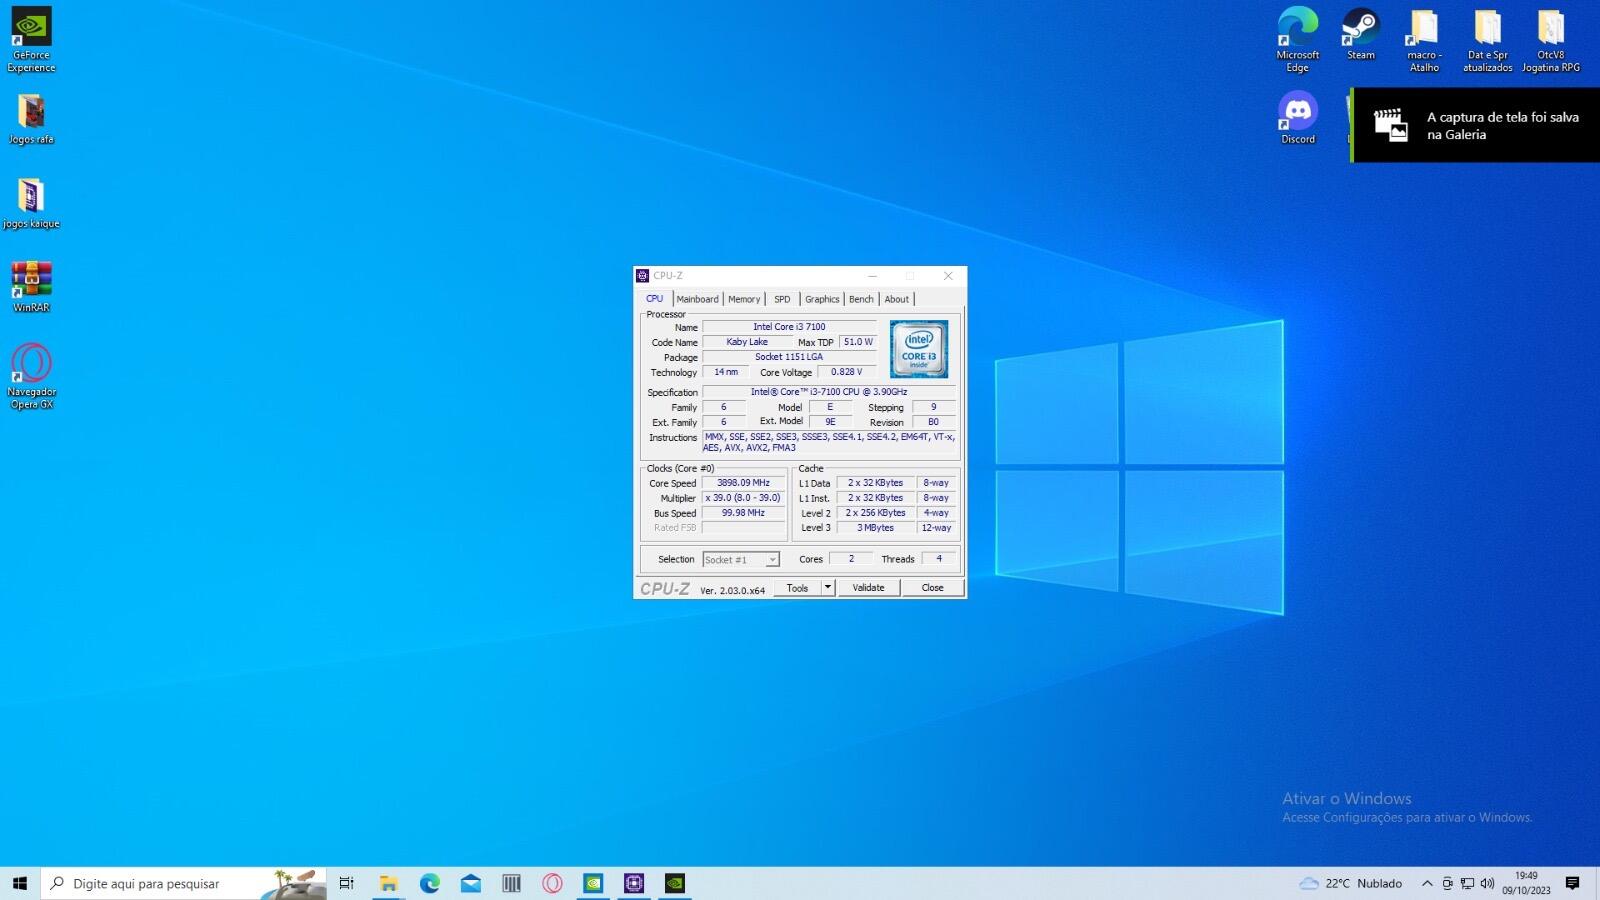Viewport: 1600px width, 900px height.
Task: Switch to the Memory tab
Action: (744, 299)
